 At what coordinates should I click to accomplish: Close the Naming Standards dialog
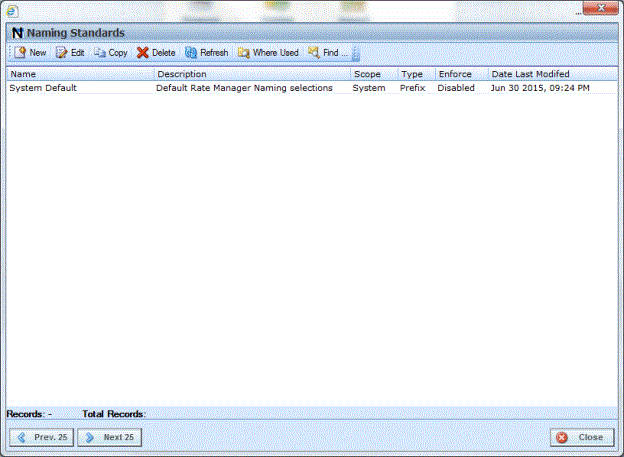pos(582,437)
